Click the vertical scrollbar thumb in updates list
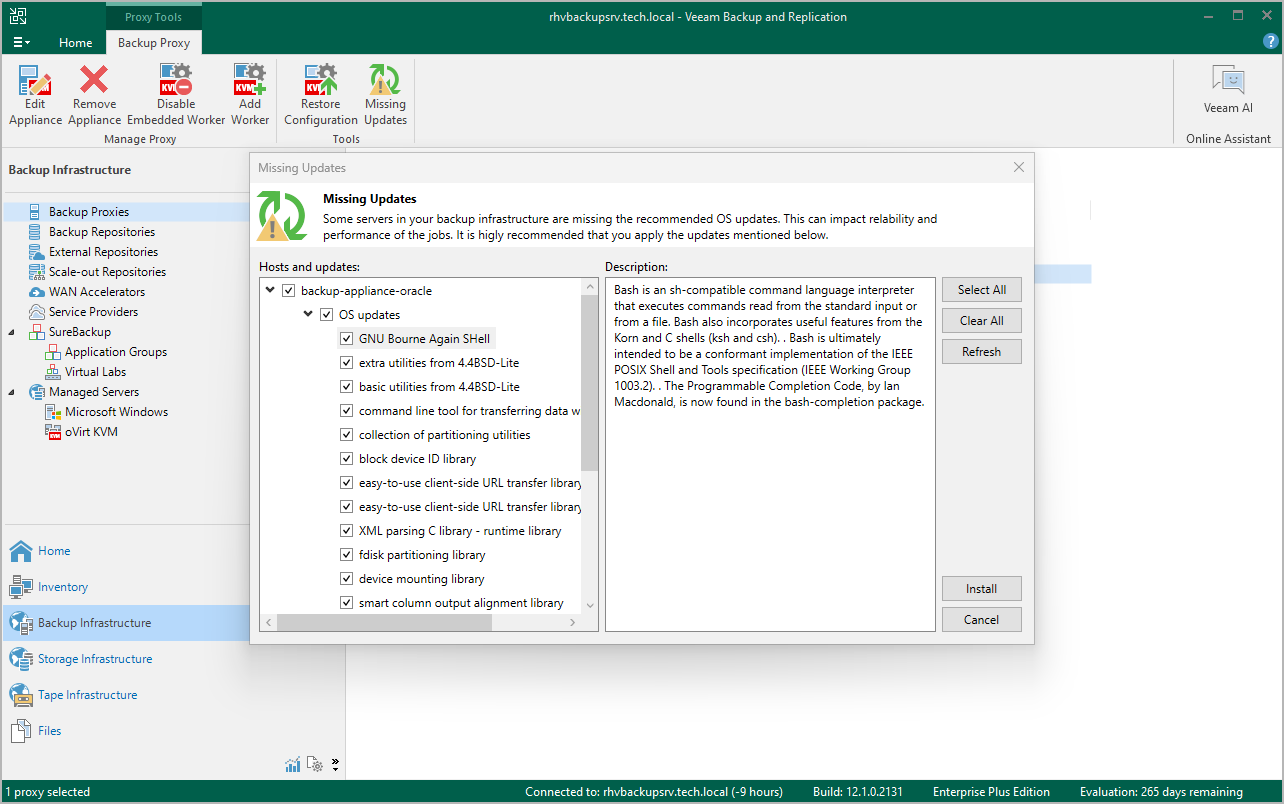The width and height of the screenshot is (1284, 804). (x=589, y=383)
